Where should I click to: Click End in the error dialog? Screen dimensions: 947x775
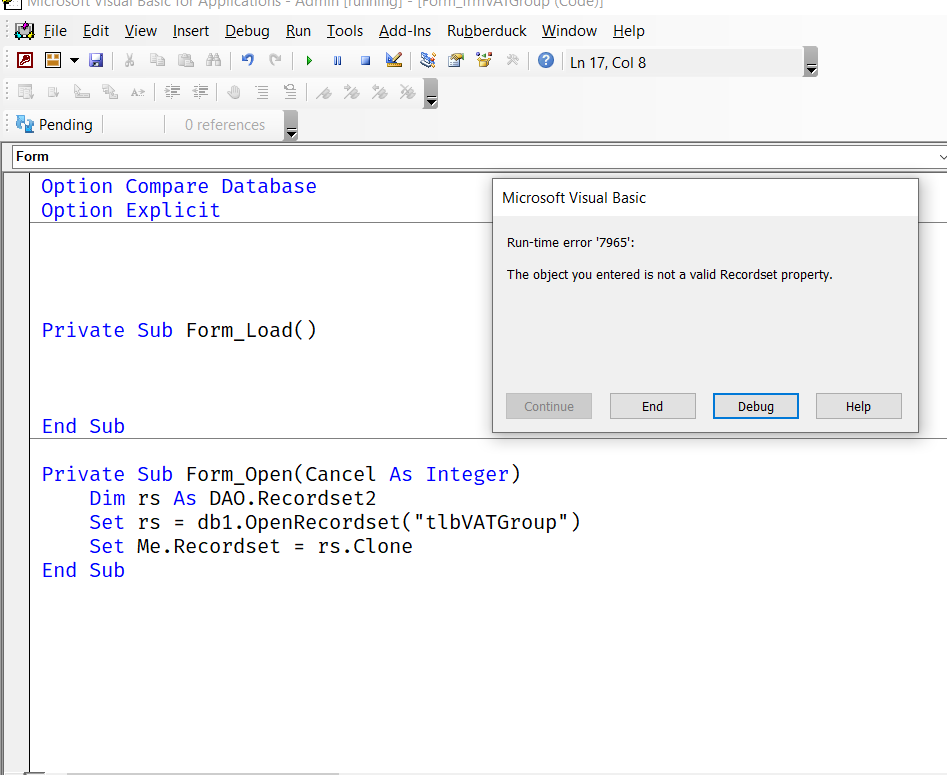click(652, 407)
